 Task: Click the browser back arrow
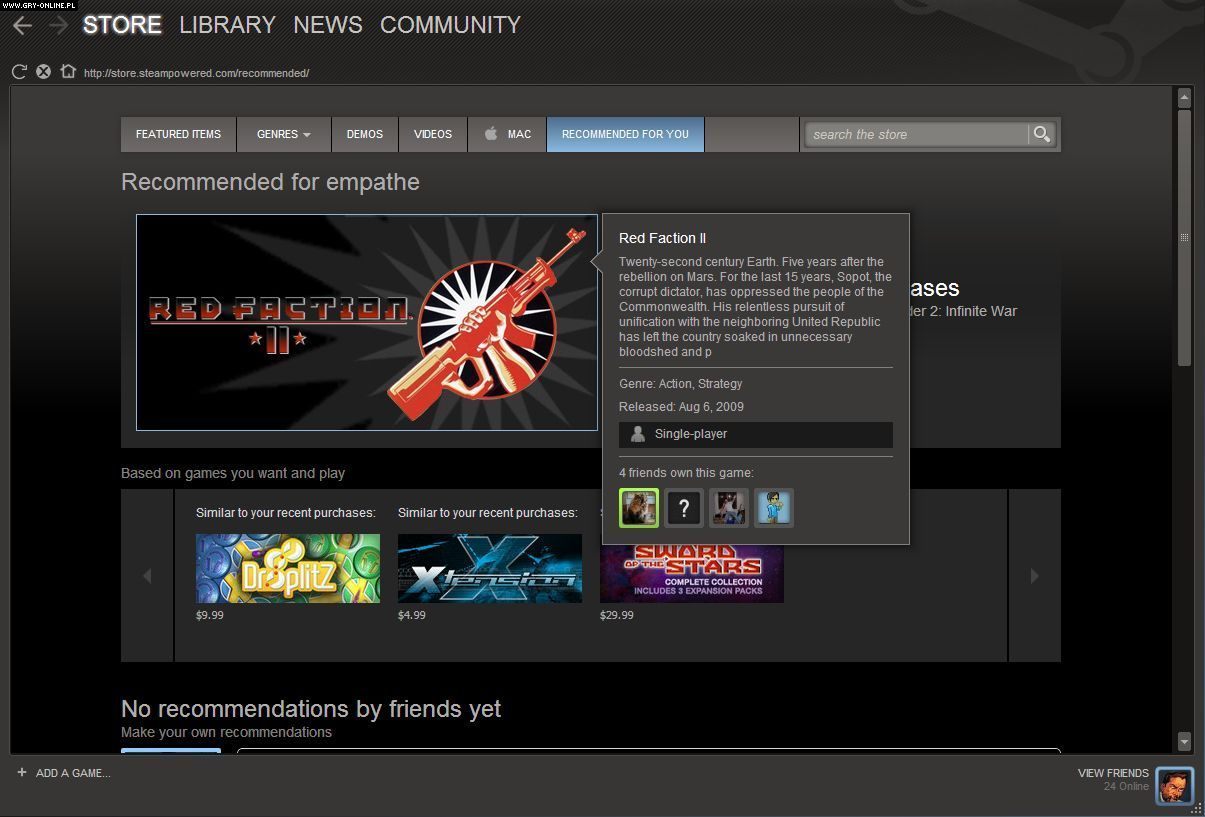coord(22,26)
